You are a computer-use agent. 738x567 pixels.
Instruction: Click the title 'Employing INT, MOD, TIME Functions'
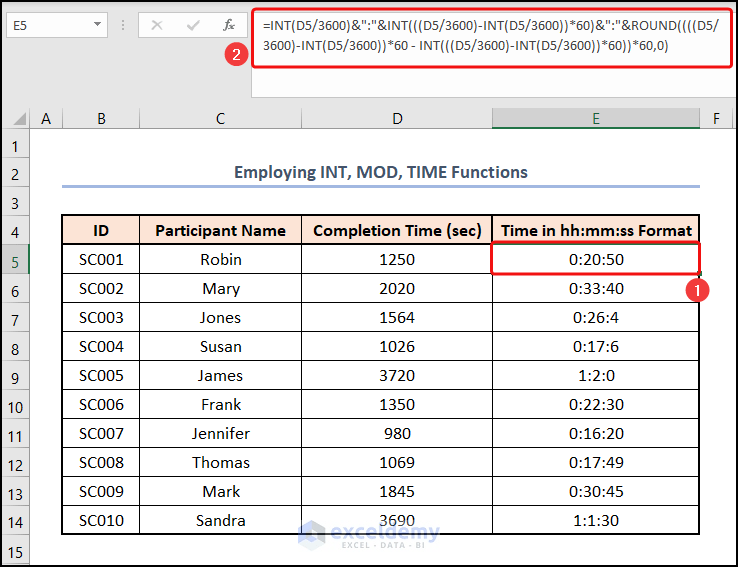[381, 172]
